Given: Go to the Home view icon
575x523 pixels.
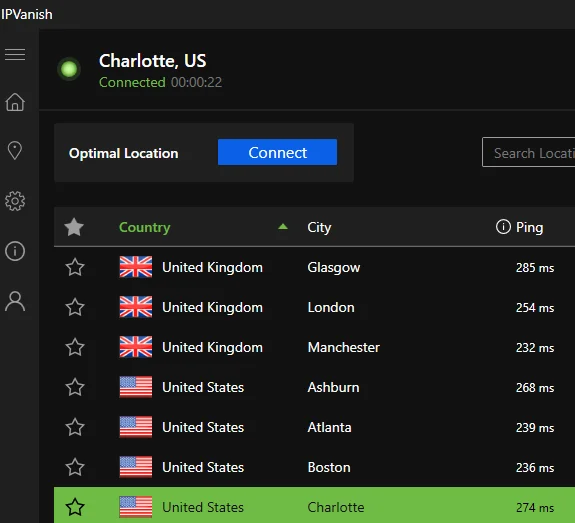Looking at the screenshot, I should [15, 102].
